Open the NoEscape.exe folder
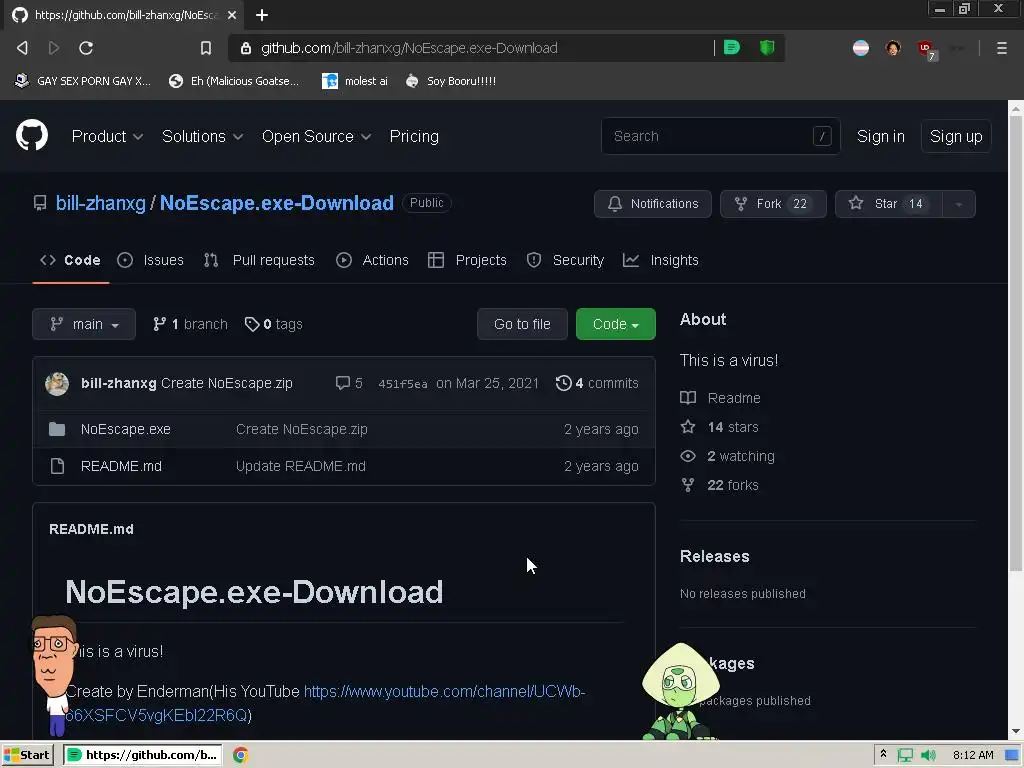Screen dimensions: 1024x768 click(x=125, y=429)
